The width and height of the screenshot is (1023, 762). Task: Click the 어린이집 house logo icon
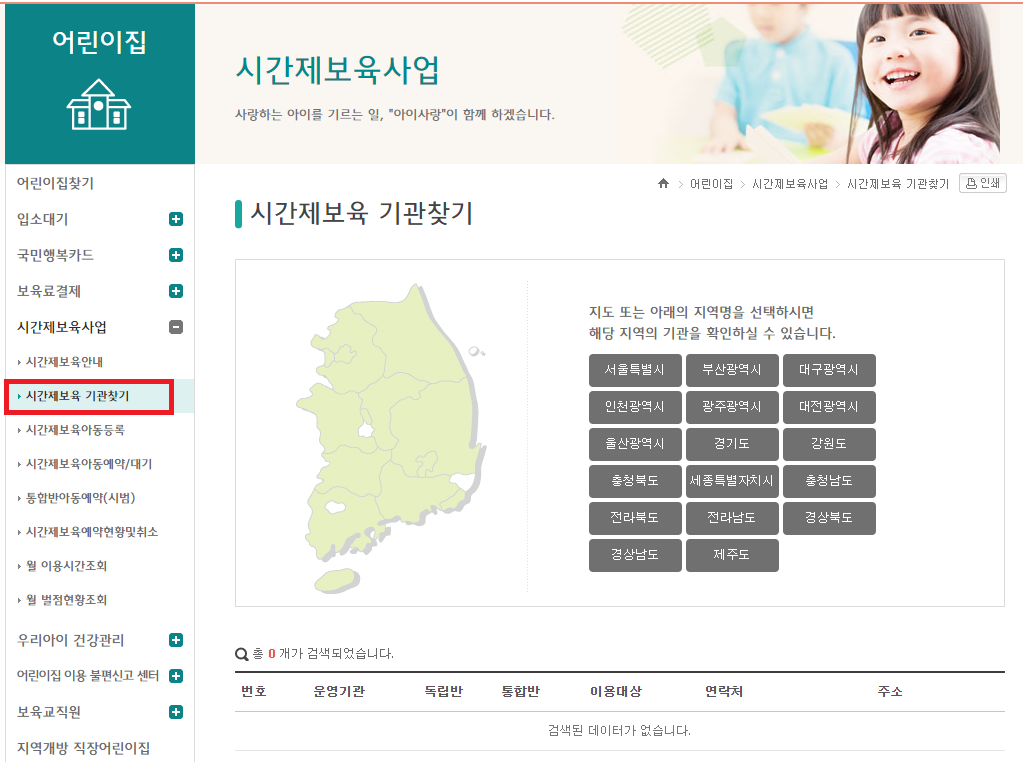[x=98, y=103]
